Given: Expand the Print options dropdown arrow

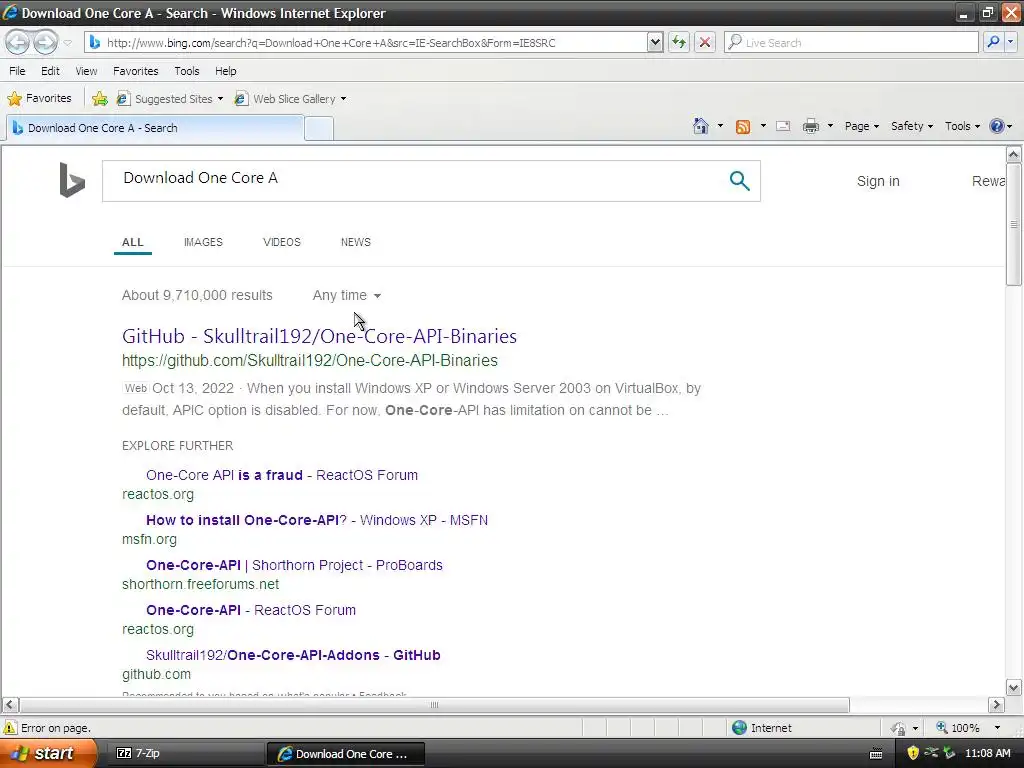Looking at the screenshot, I should click(x=830, y=126).
